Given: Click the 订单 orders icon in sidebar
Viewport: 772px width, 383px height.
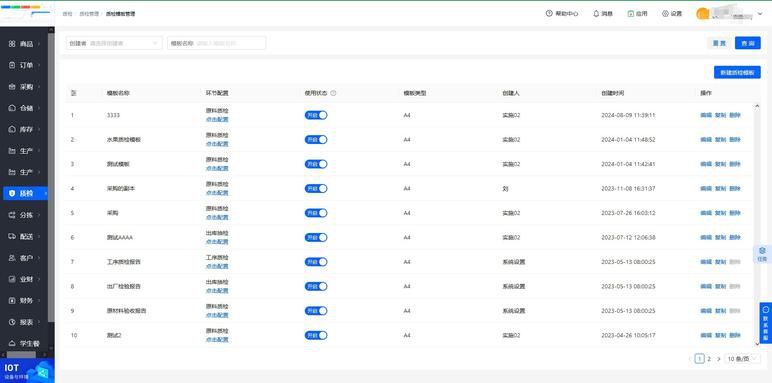Looking at the screenshot, I should click(12, 65).
